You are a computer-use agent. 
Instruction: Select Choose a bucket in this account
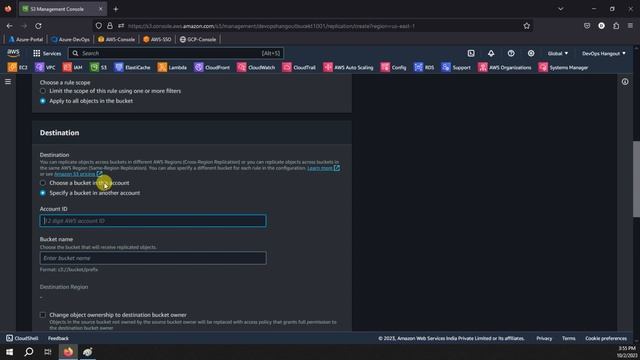[x=43, y=183]
